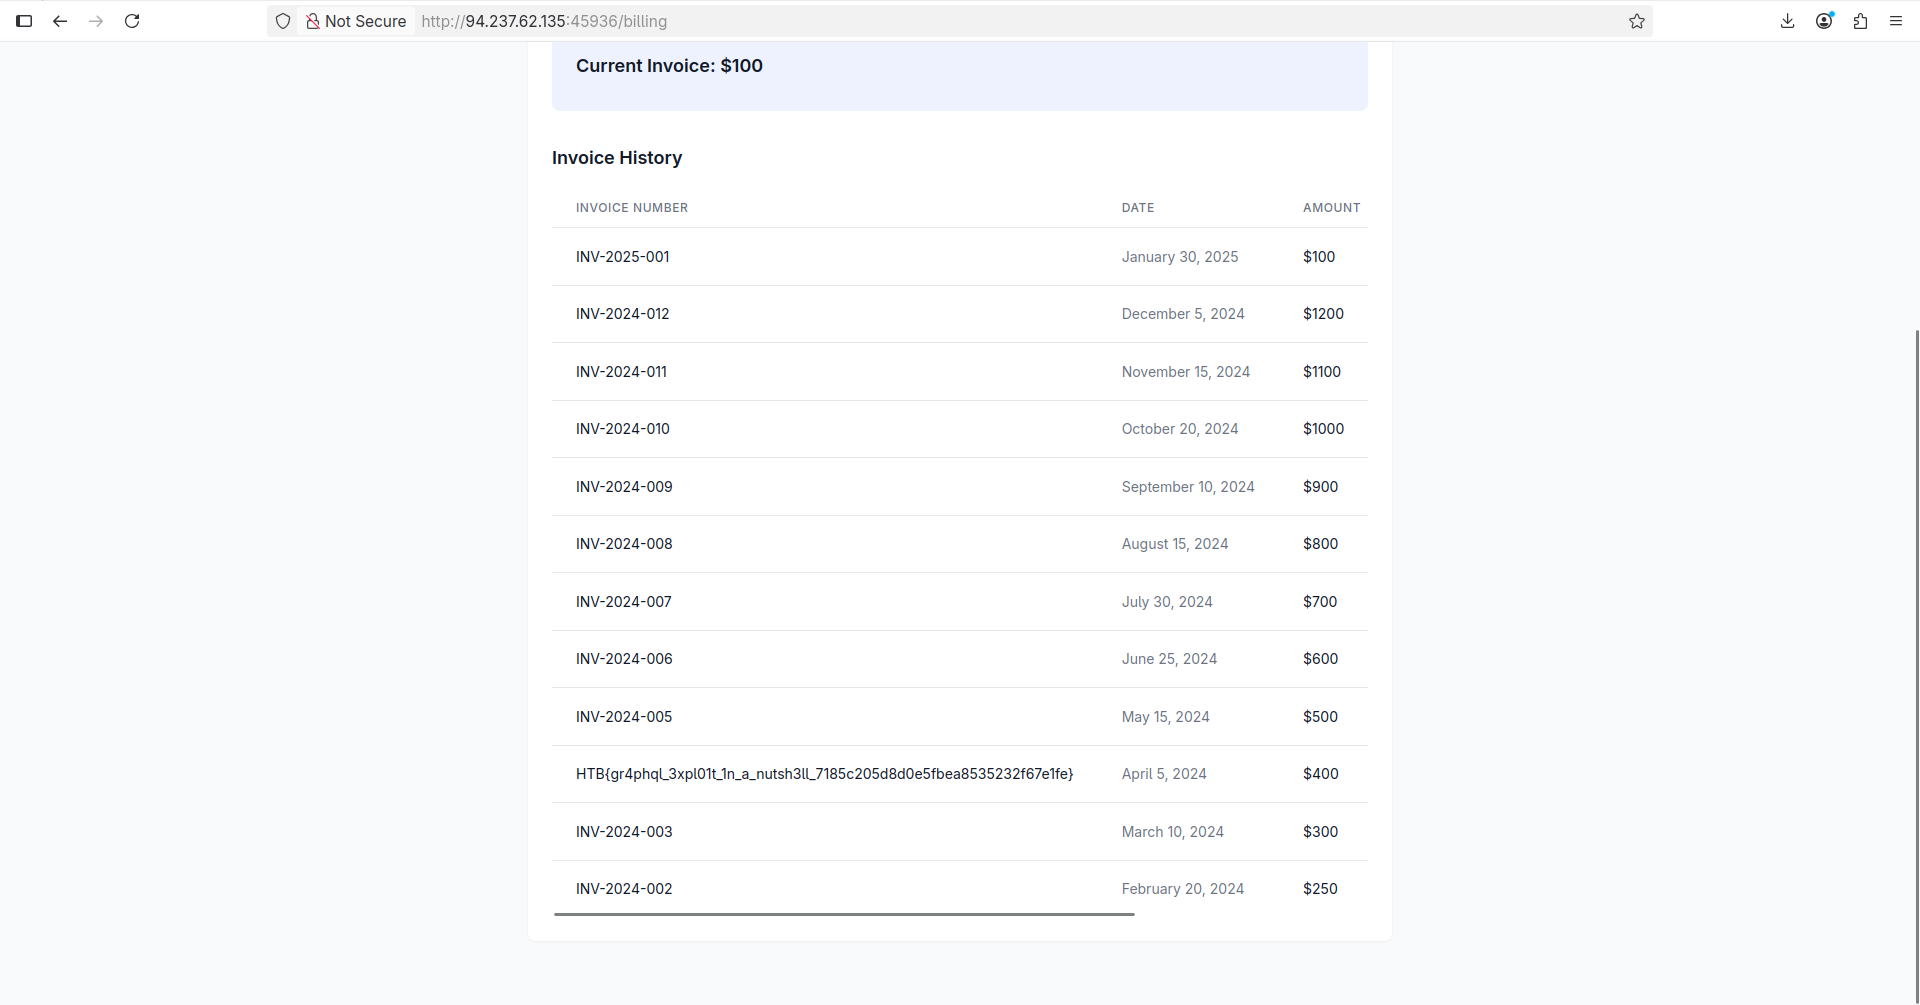The image size is (1920, 1005).
Task: Click the $250 amount
Action: pyautogui.click(x=1320, y=889)
